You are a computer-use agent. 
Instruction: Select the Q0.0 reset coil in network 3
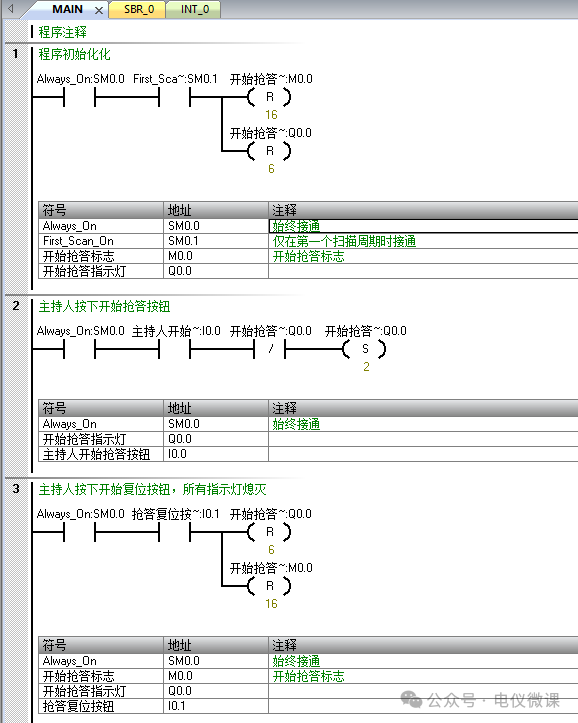(270, 533)
